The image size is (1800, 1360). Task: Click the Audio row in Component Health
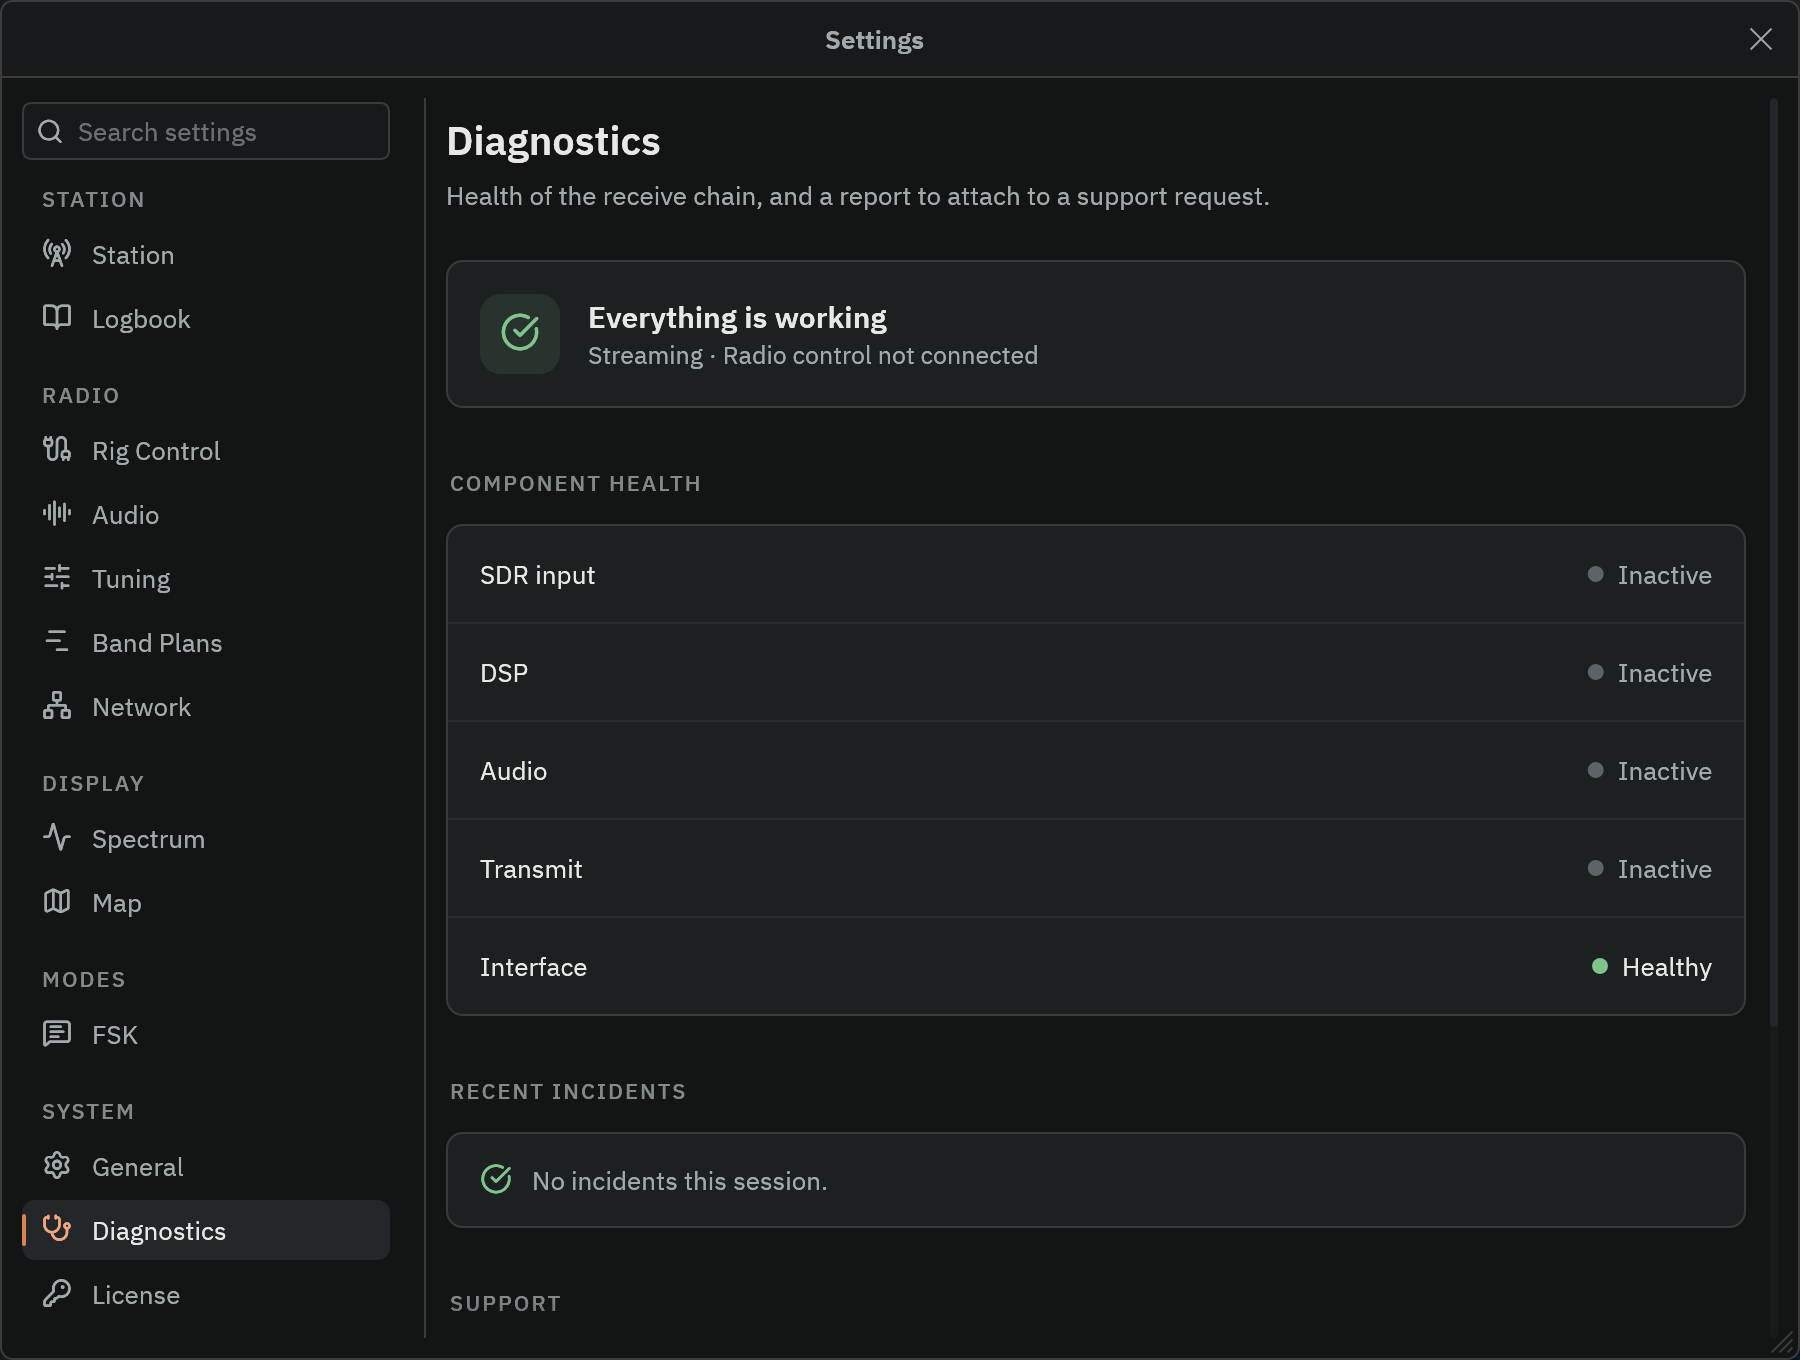[1096, 771]
